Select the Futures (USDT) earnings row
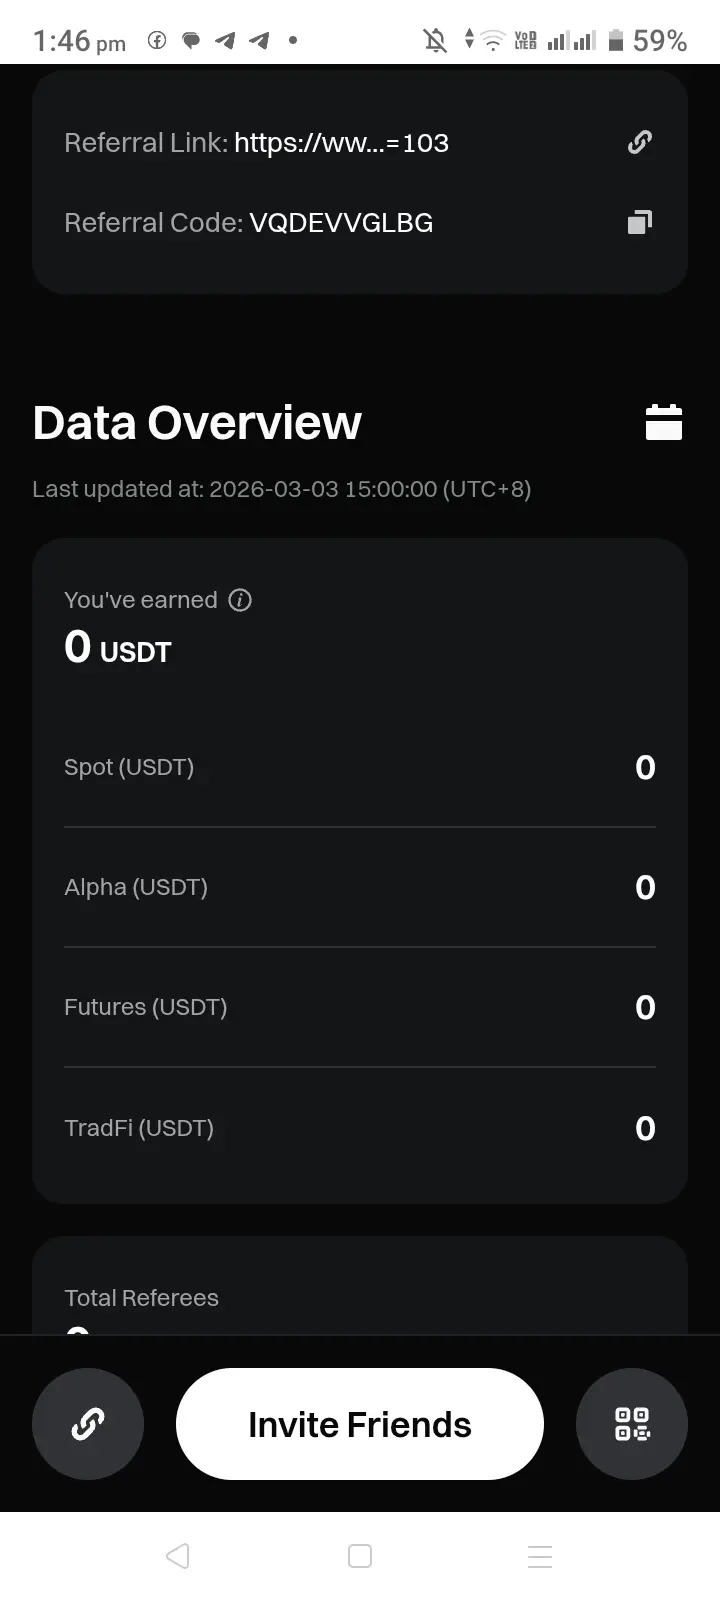This screenshot has height=1600, width=720. click(x=360, y=1007)
